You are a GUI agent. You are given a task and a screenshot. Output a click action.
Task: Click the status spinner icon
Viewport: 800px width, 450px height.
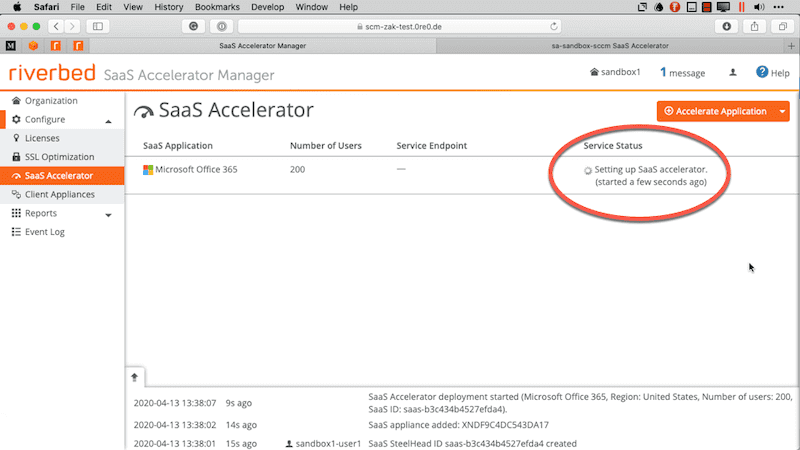(x=588, y=170)
